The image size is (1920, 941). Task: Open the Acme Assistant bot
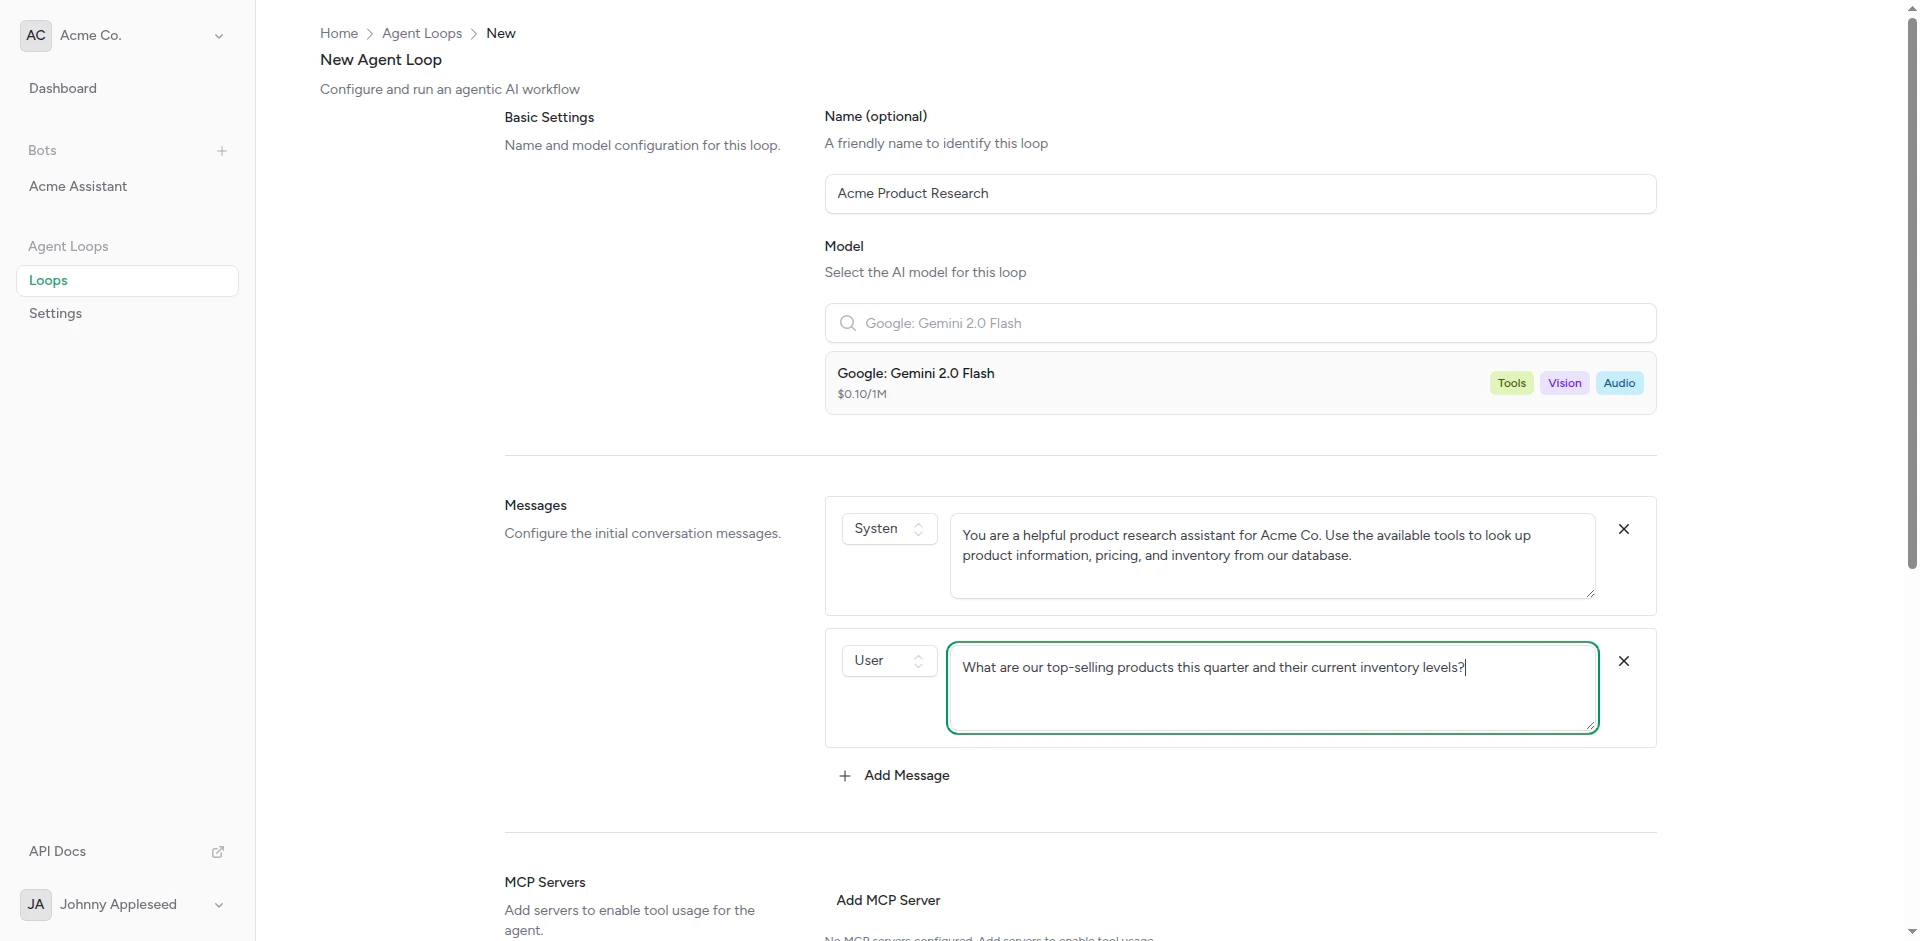[78, 186]
